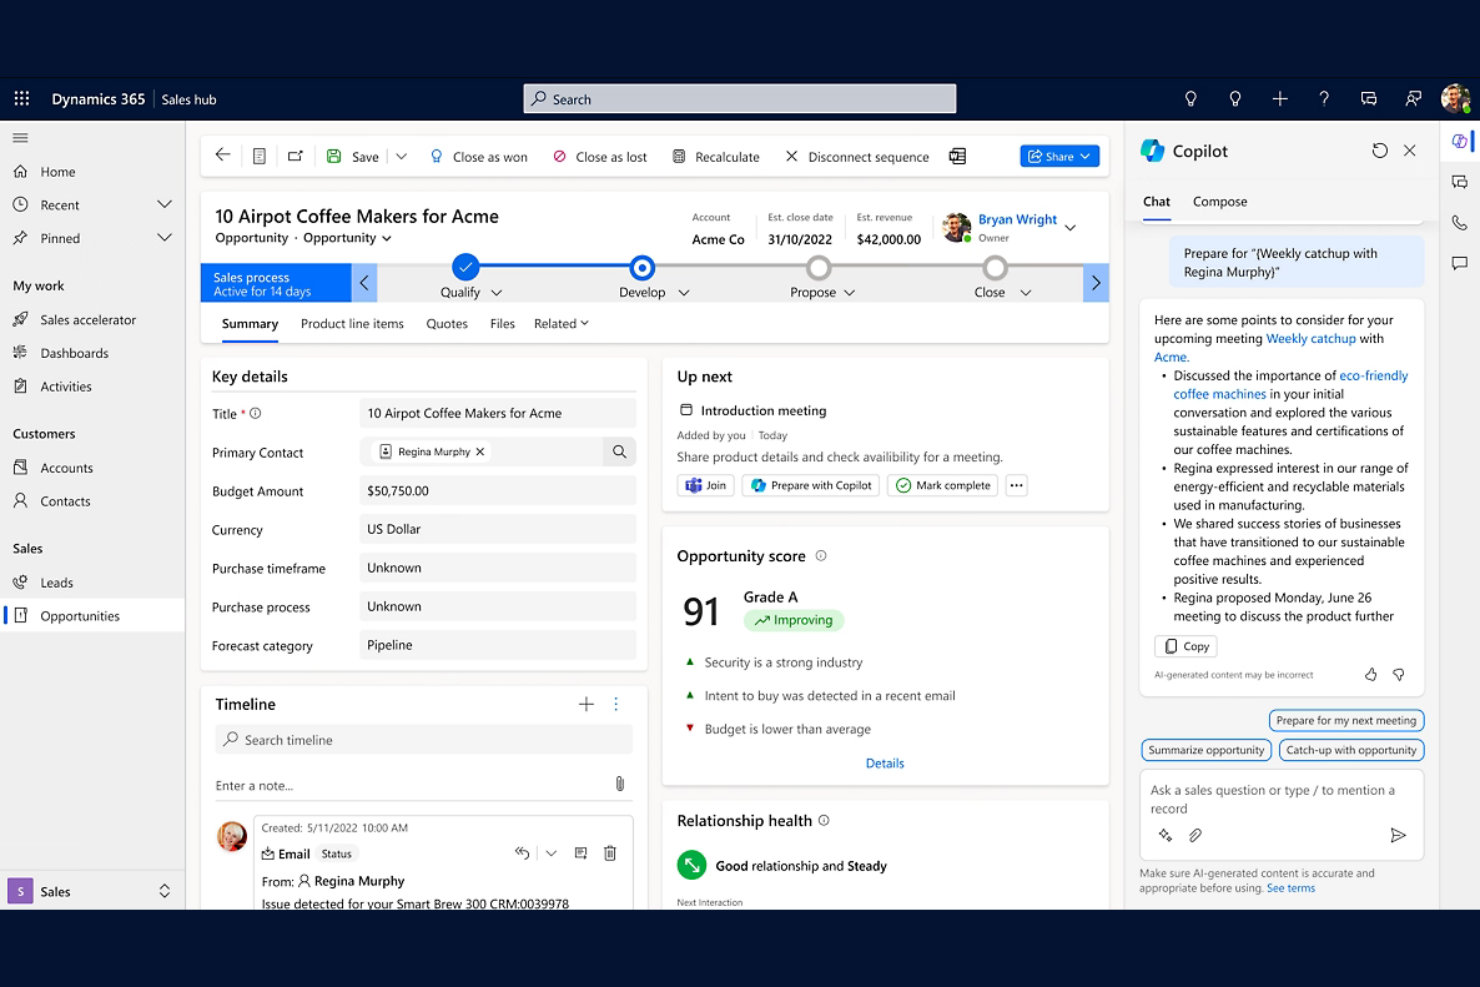Click the Search timeline field

(x=424, y=740)
